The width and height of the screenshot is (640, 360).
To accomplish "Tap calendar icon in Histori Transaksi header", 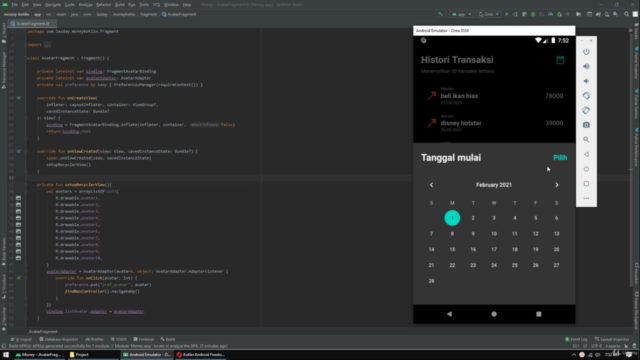I will (560, 60).
